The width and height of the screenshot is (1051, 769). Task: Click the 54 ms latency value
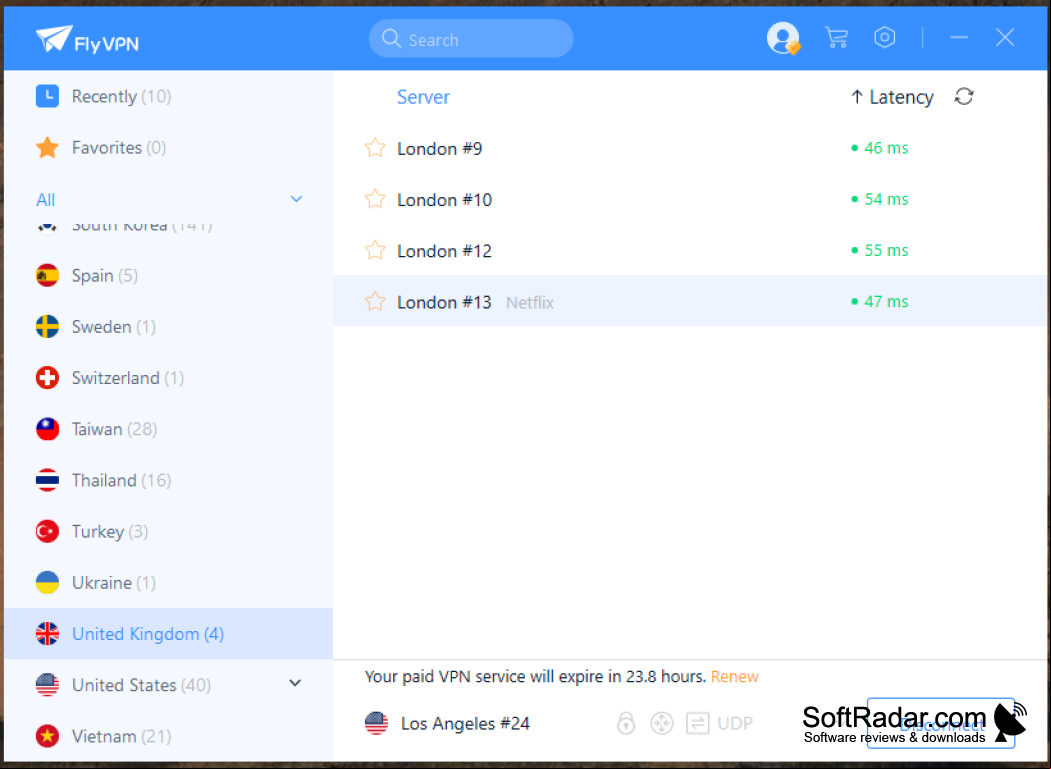click(885, 199)
